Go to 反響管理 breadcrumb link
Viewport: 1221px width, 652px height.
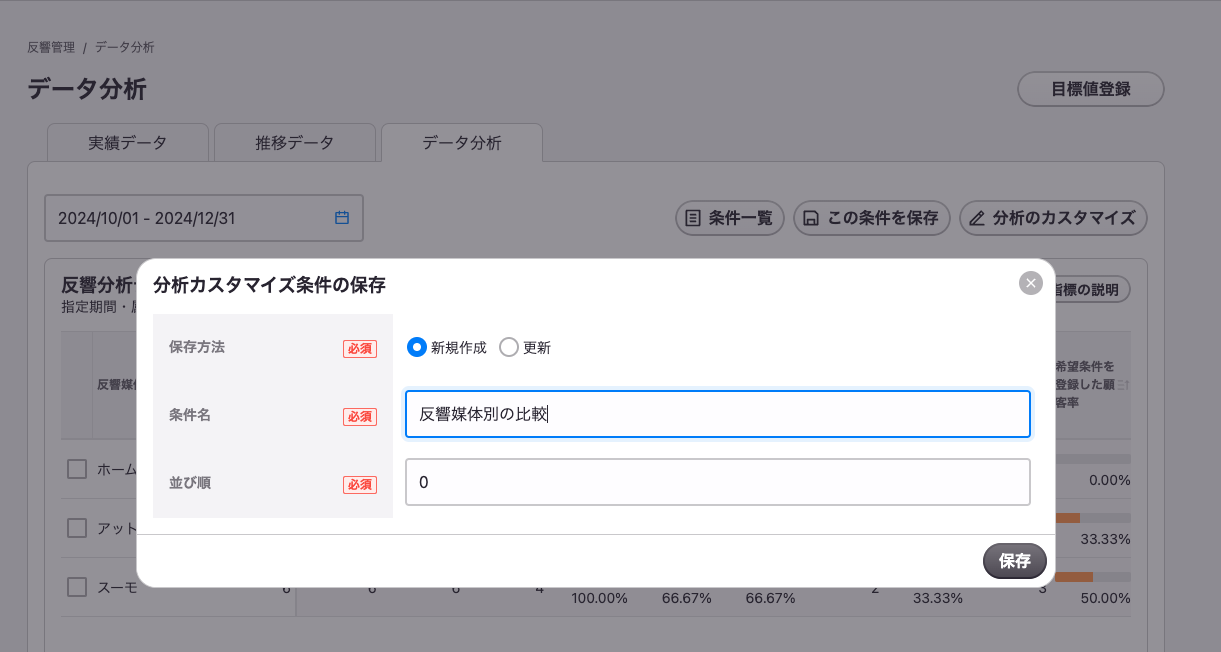click(51, 47)
